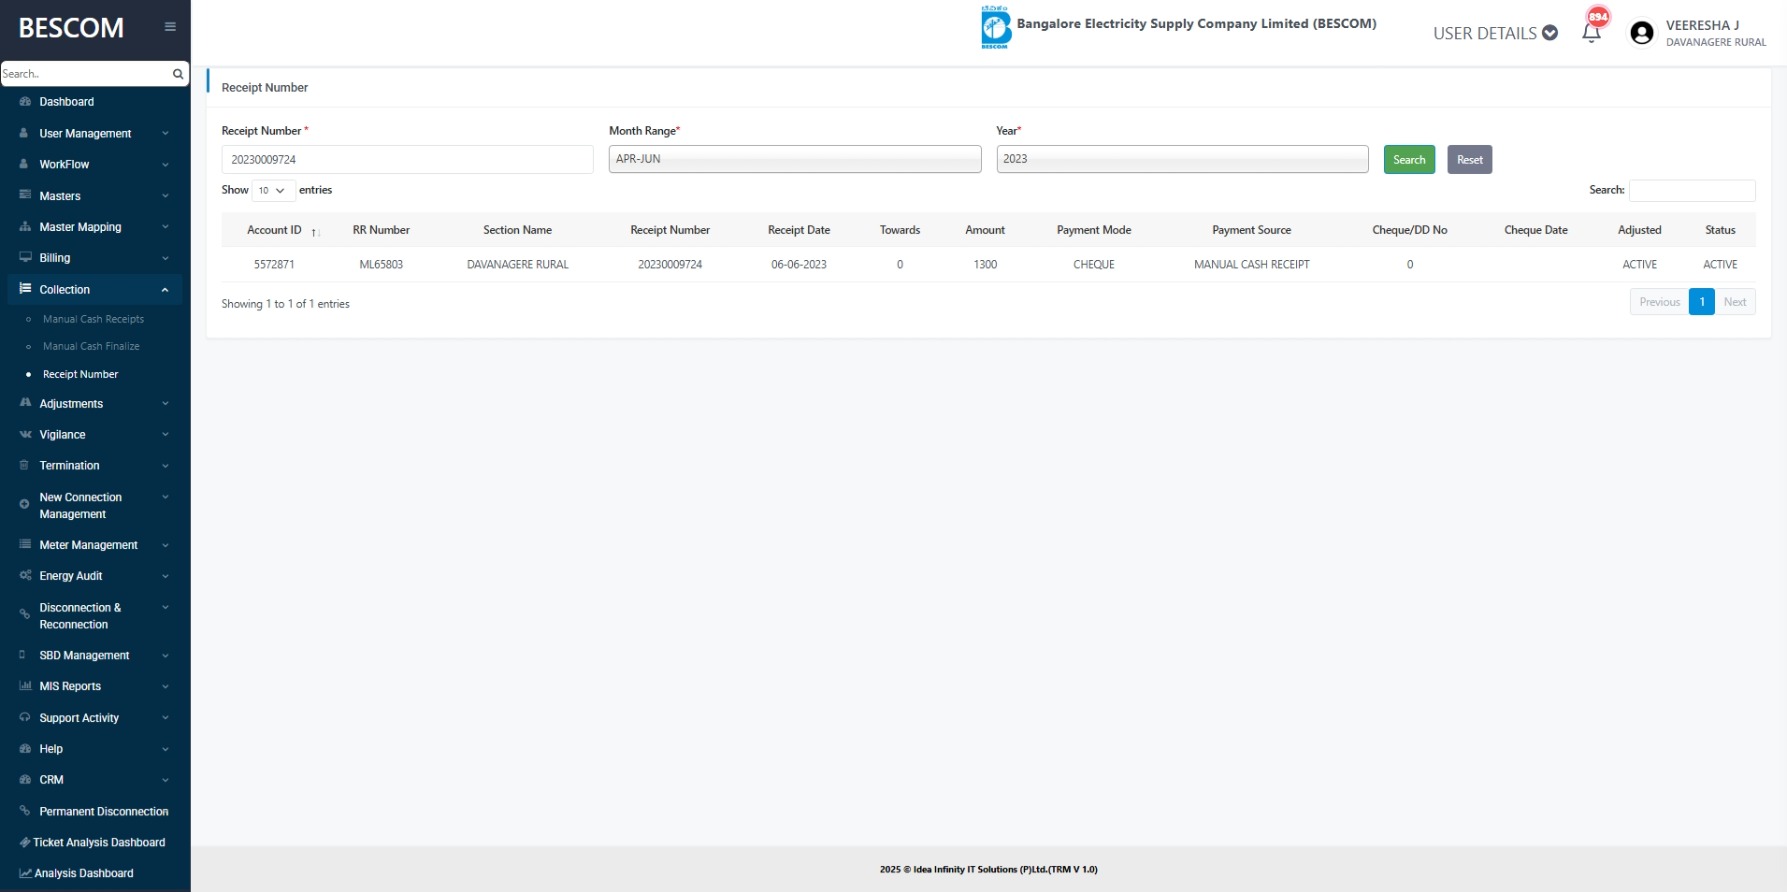Click the 06-06-2023 receipt date cell

tap(799, 265)
